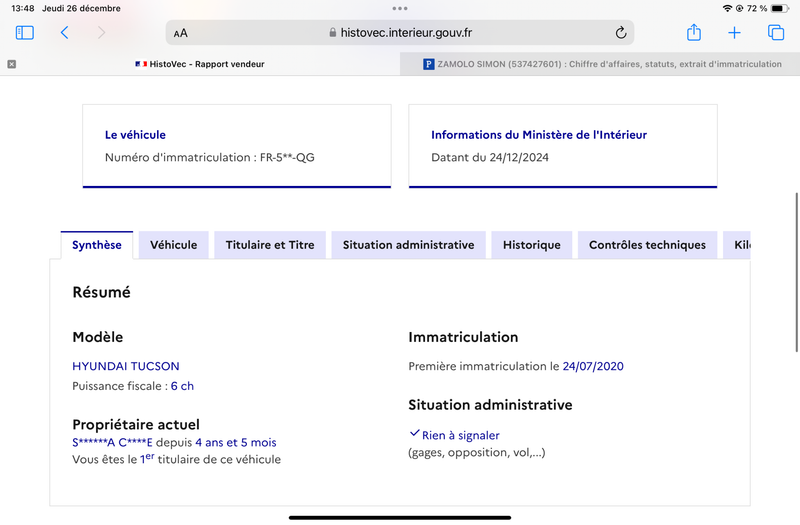Go back to the previous page
Viewport: 800px width, 525px height.
pos(64,33)
